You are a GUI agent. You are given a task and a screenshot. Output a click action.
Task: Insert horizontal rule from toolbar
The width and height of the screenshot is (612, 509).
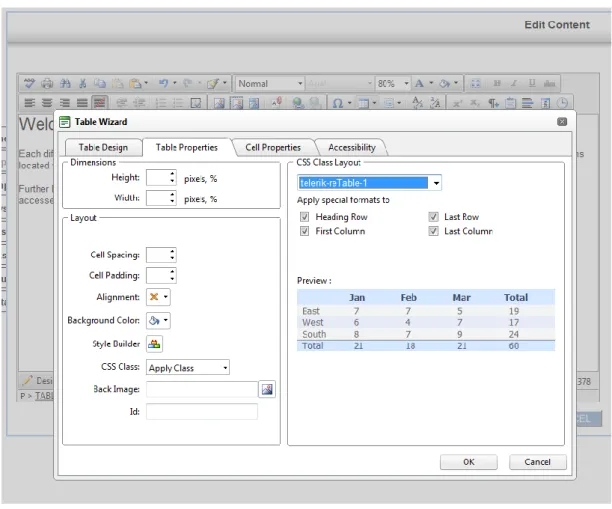pyautogui.click(x=527, y=103)
